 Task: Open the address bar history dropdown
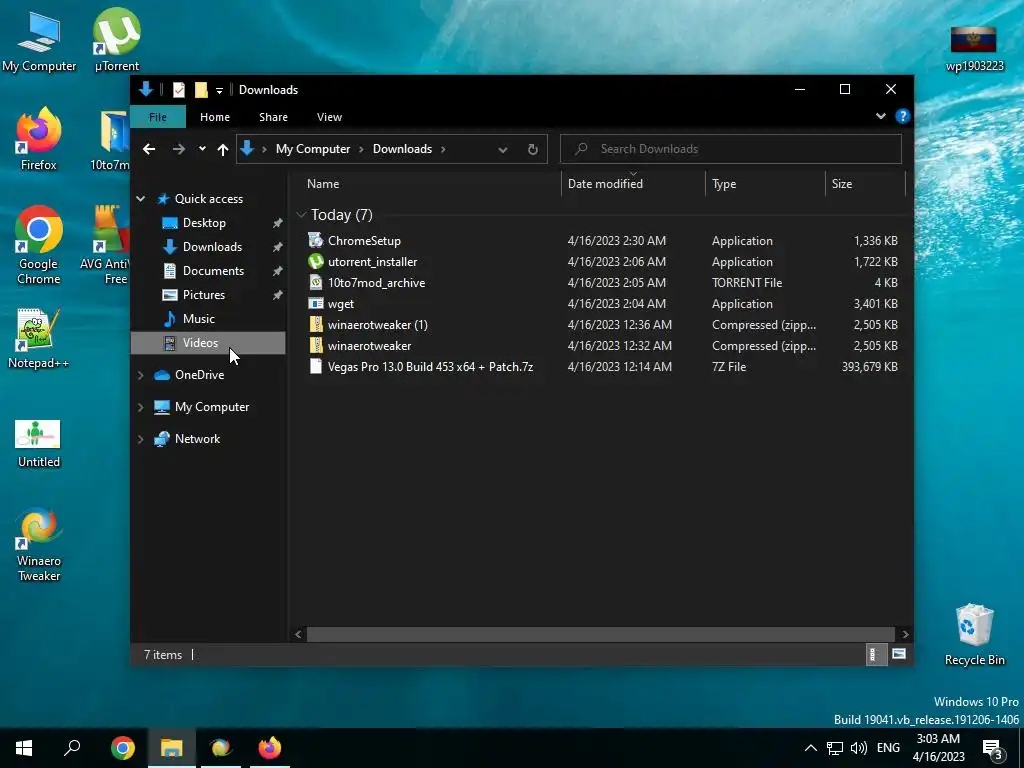(502, 149)
